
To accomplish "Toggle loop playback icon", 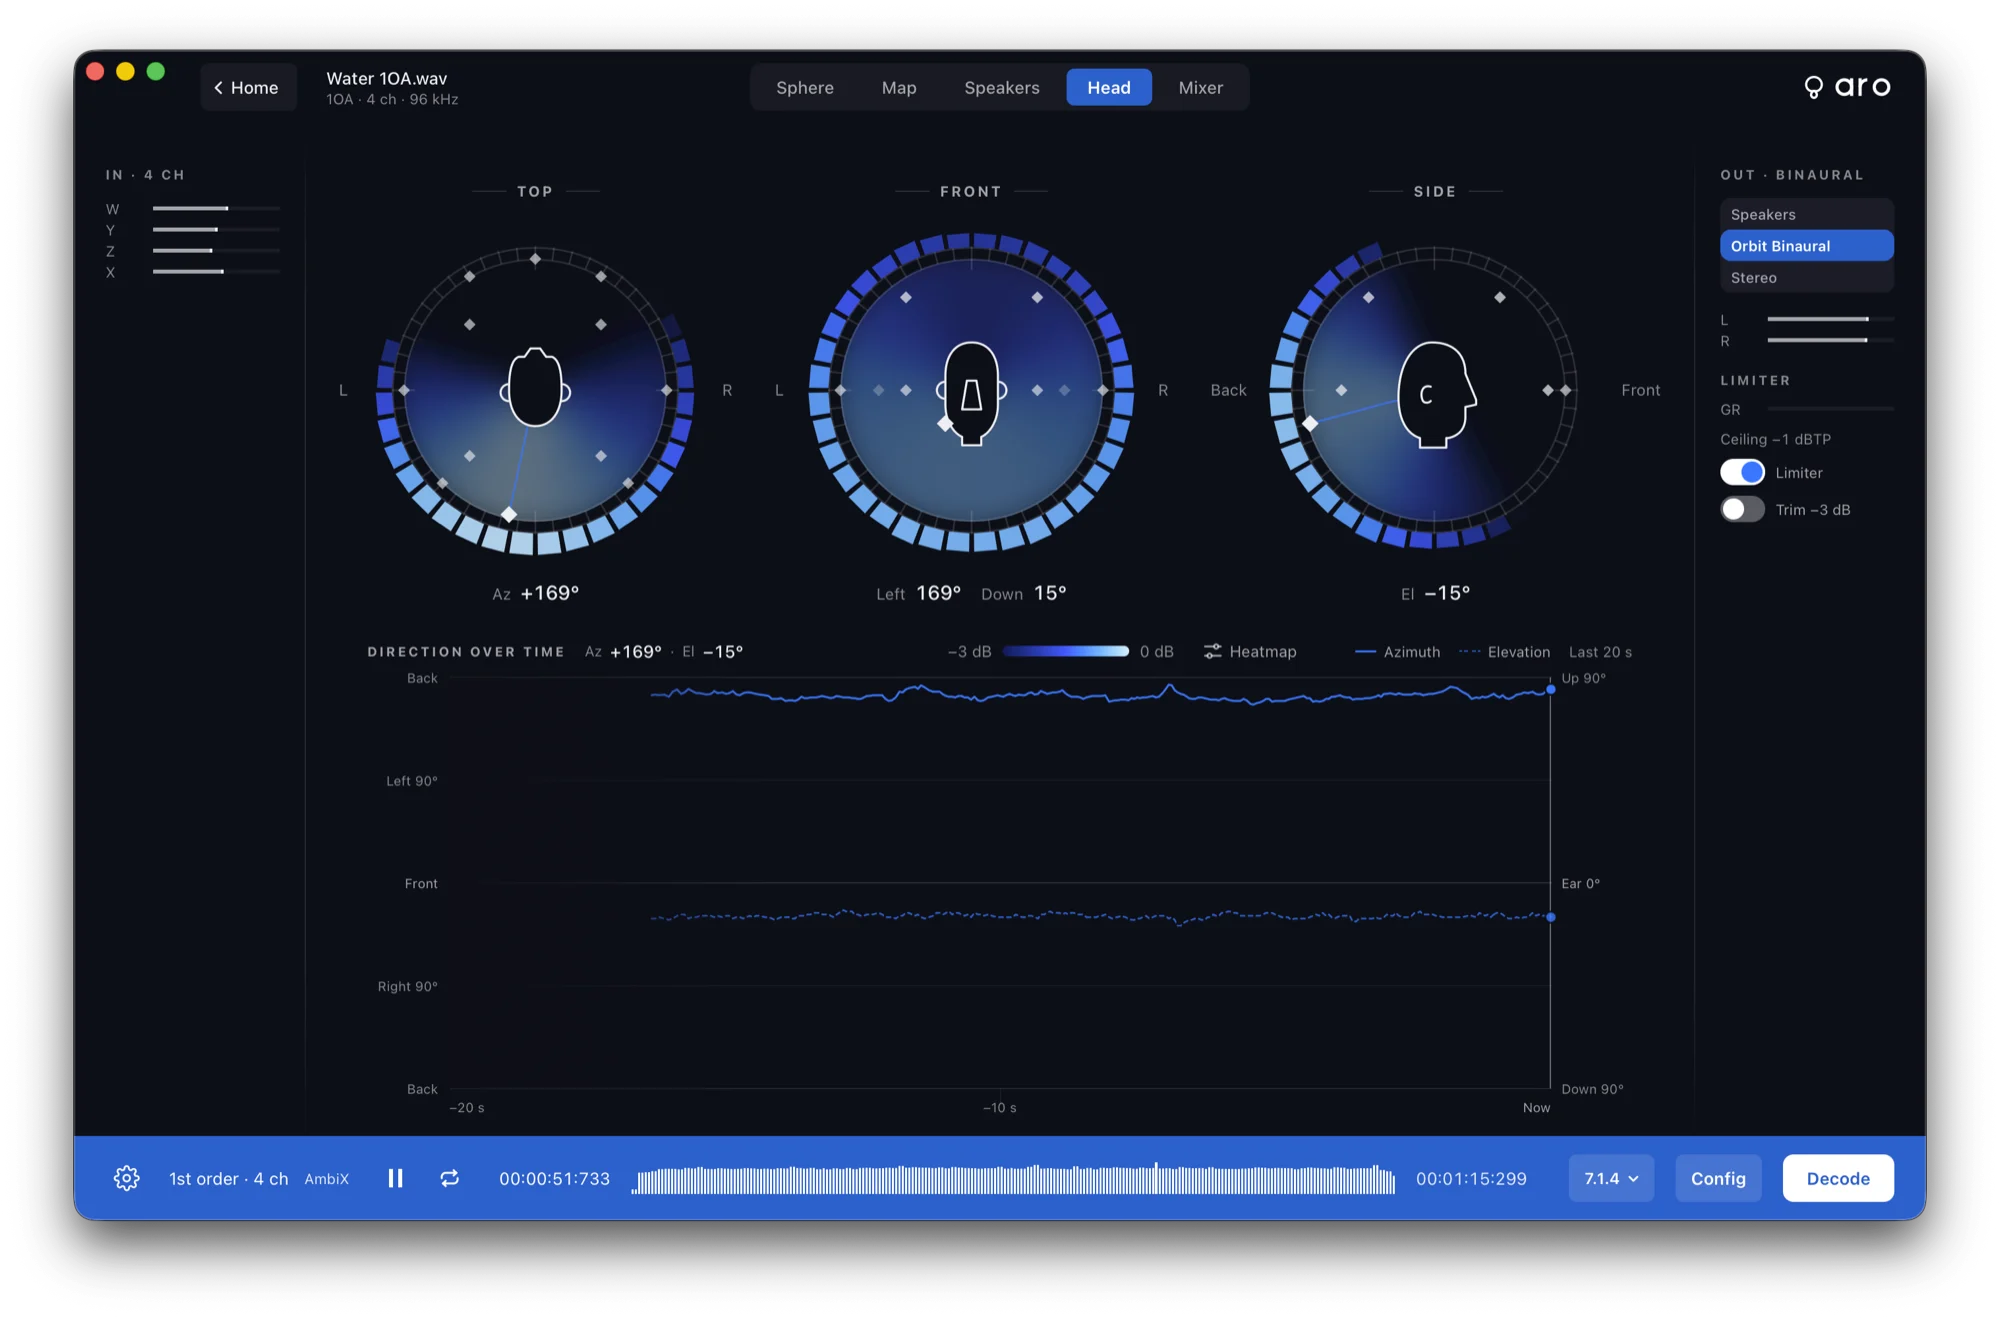I will point(450,1178).
